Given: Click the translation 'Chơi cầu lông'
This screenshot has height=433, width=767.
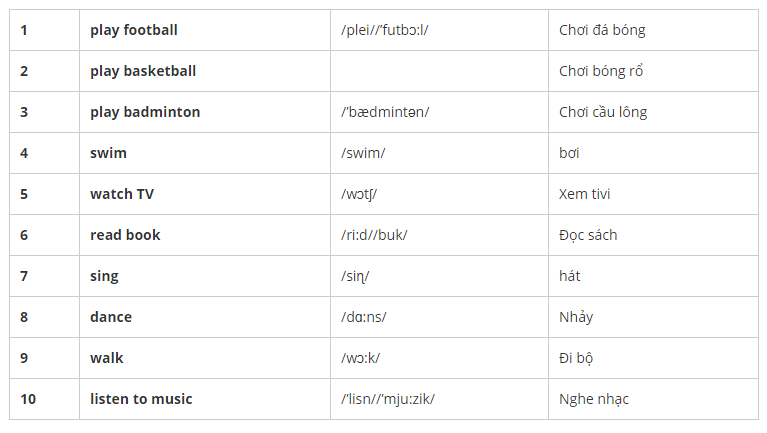Looking at the screenshot, I should coord(603,112).
